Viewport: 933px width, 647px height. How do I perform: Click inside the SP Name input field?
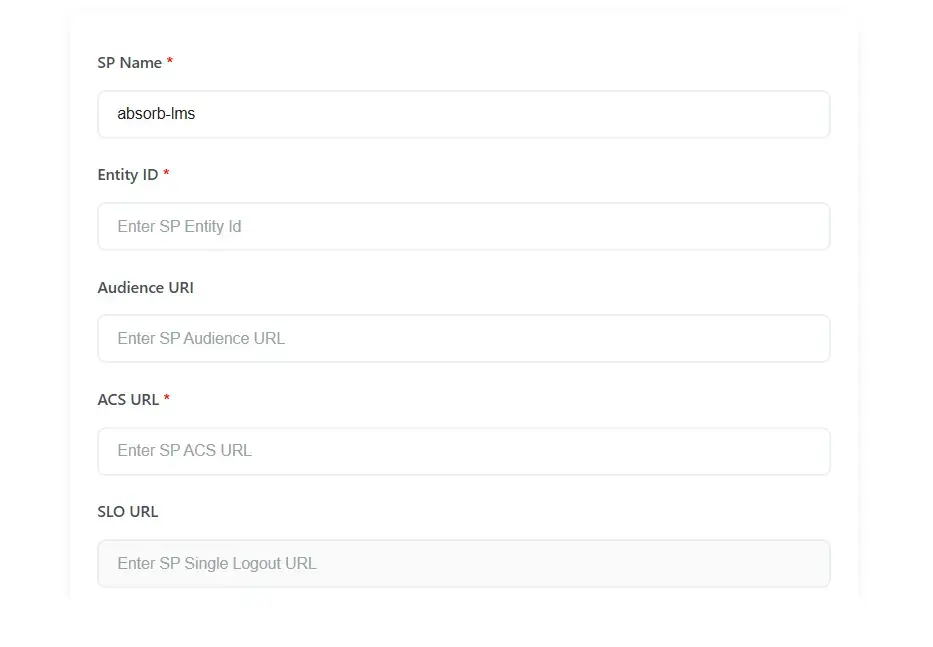coord(463,114)
